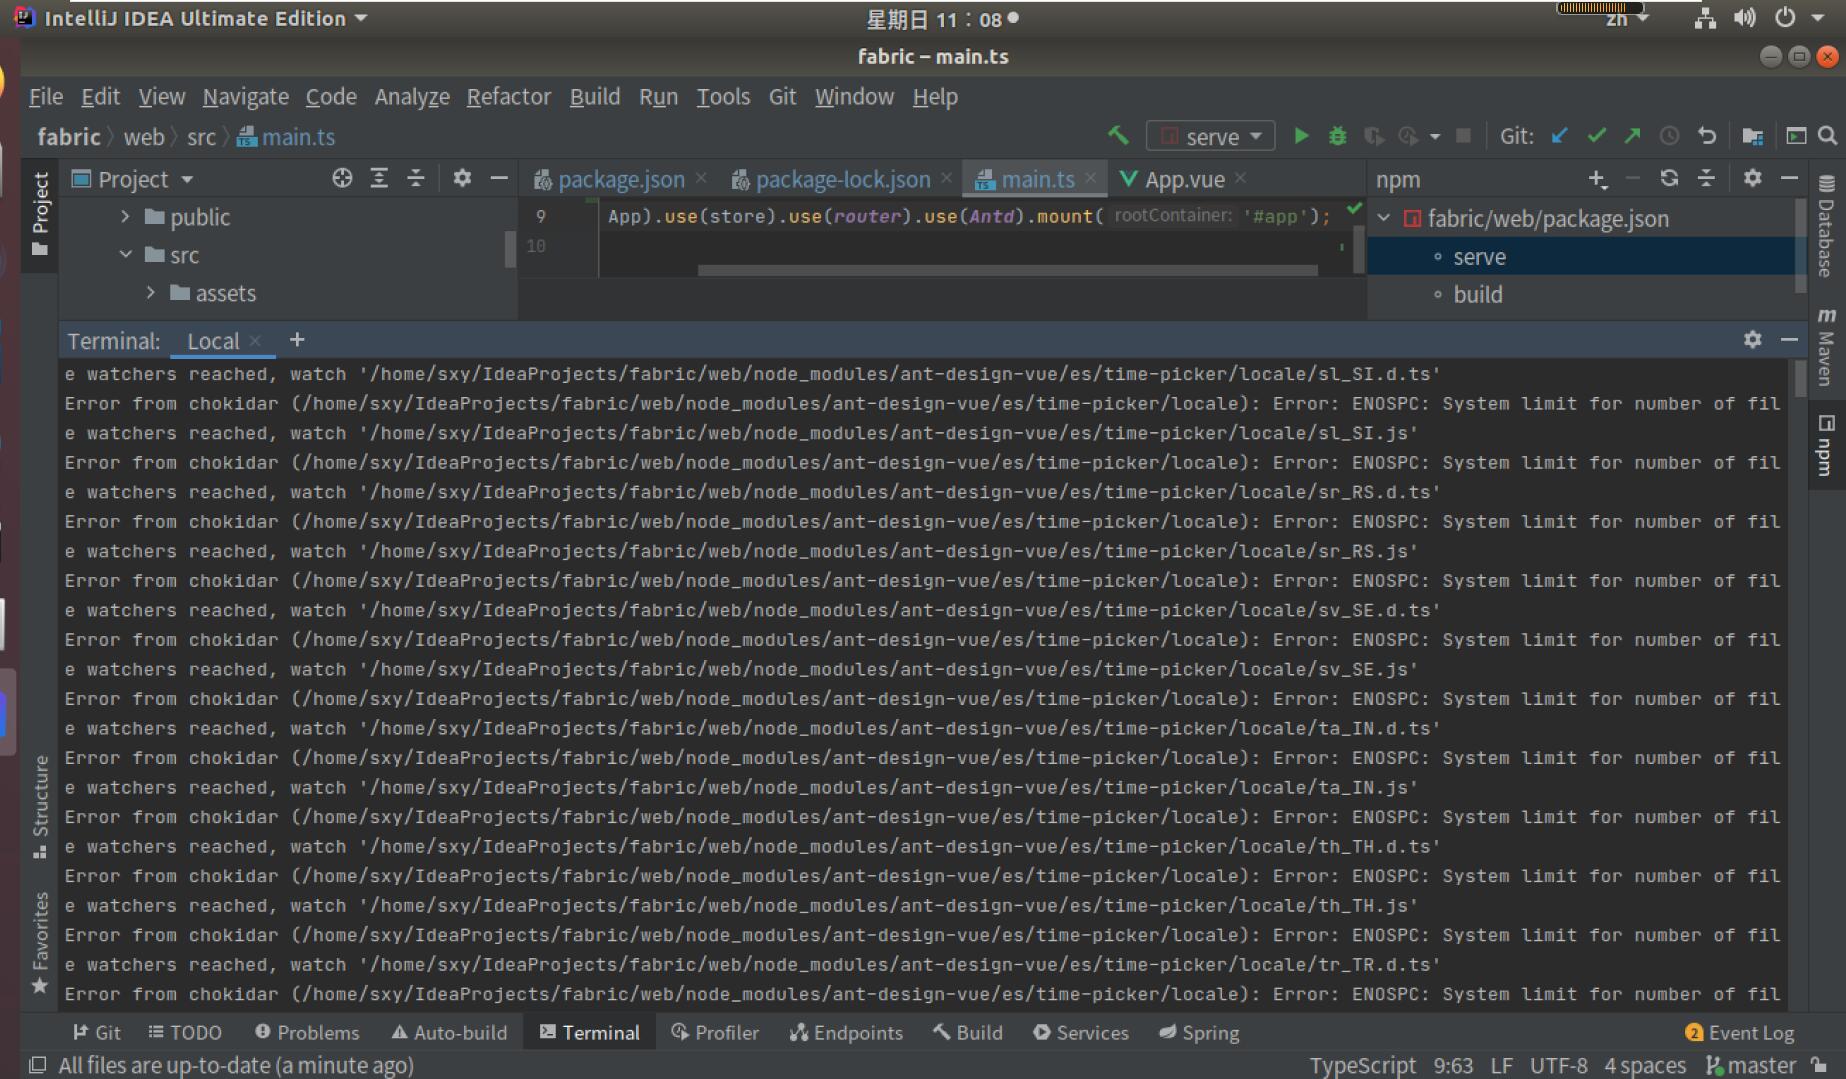Push commits with Git green arrow
This screenshot has width=1846, height=1079.
click(x=1633, y=136)
